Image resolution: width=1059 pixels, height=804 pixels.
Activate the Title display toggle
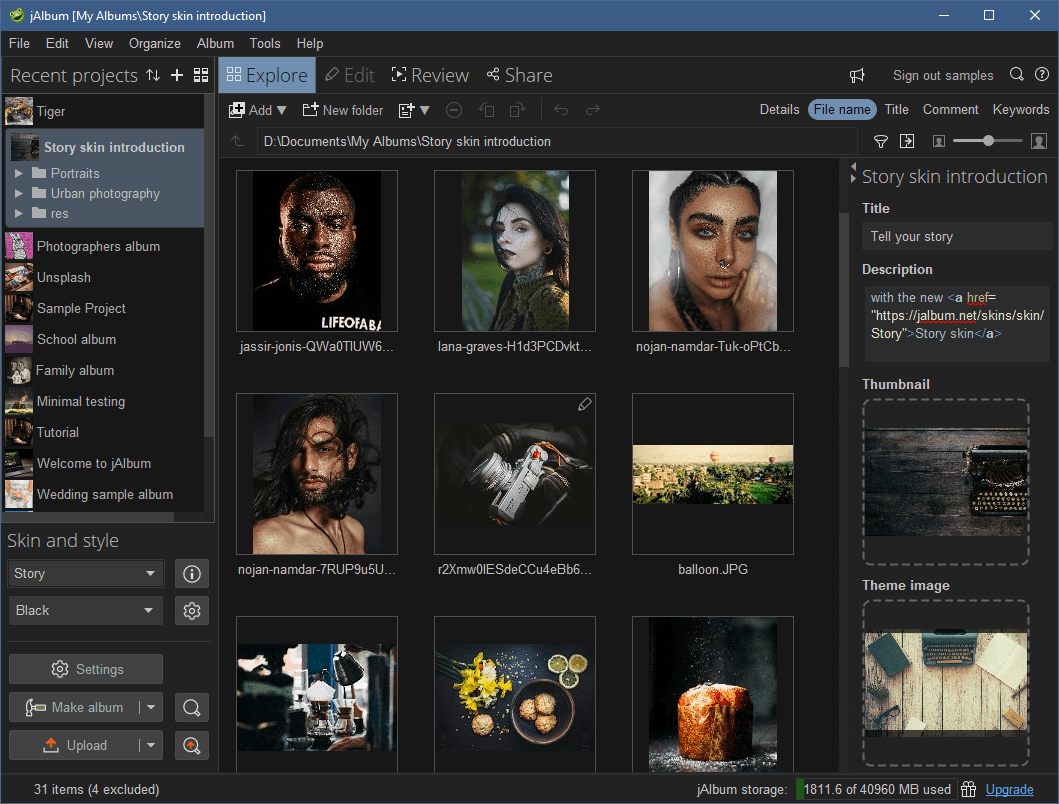(x=896, y=109)
